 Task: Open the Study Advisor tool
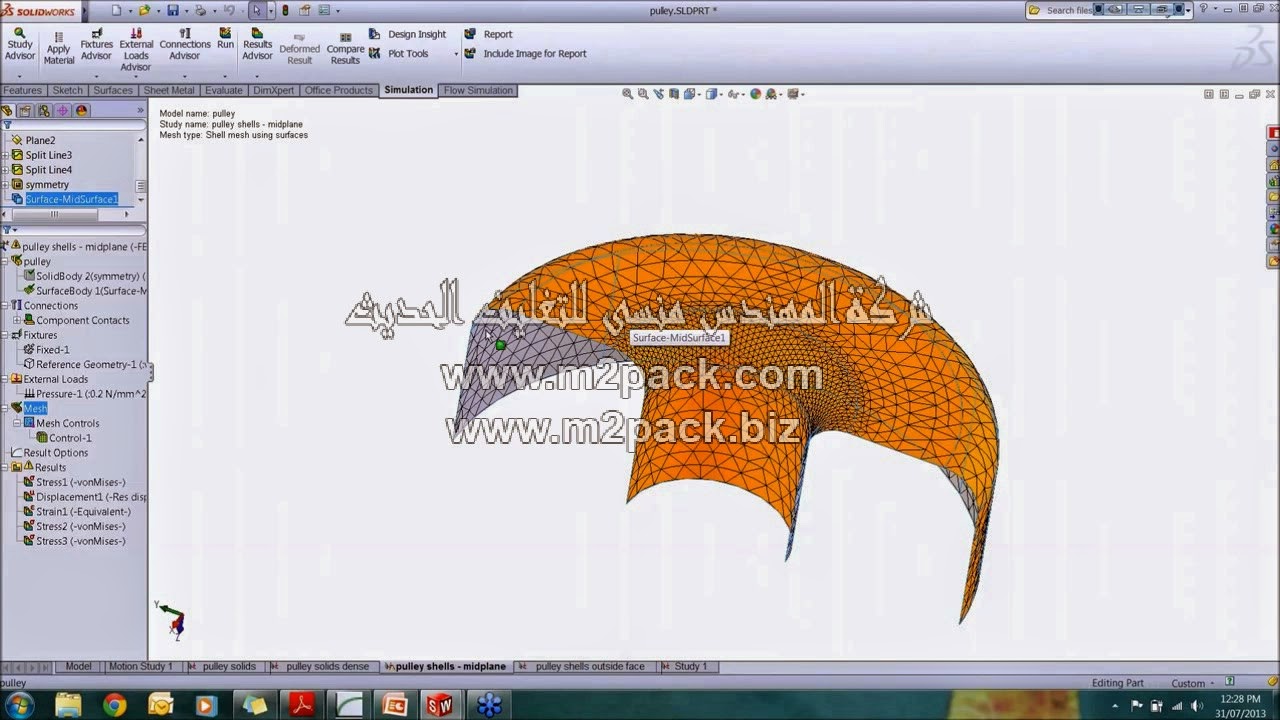click(20, 44)
